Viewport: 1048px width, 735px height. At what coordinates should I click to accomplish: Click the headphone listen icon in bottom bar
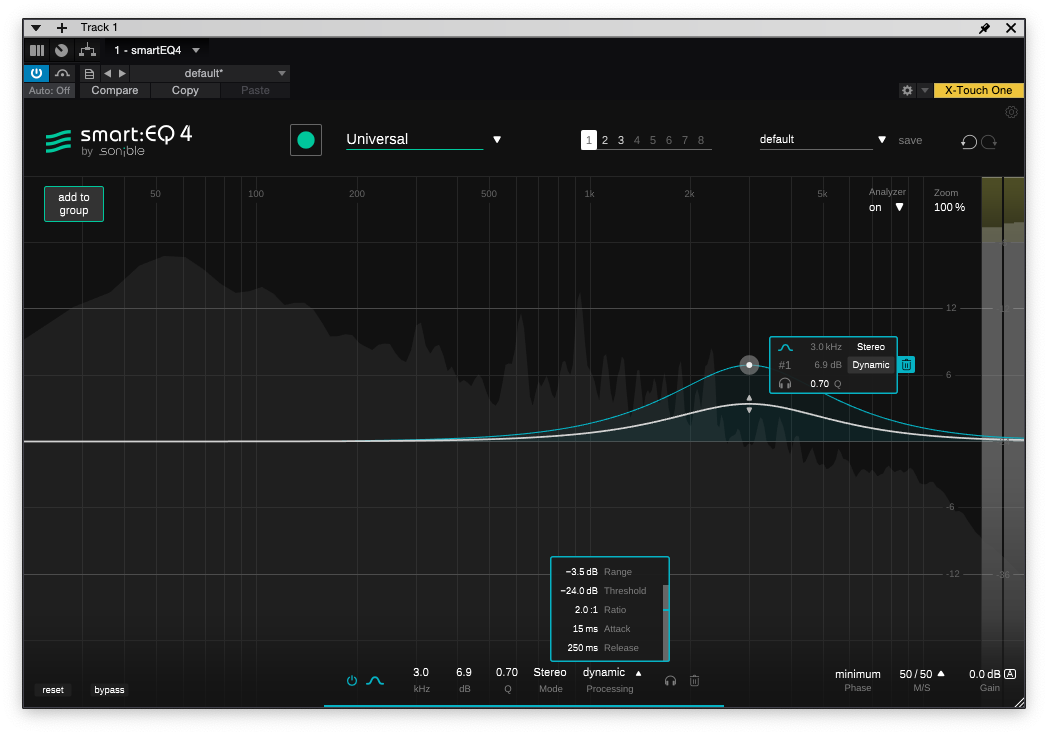click(x=670, y=680)
